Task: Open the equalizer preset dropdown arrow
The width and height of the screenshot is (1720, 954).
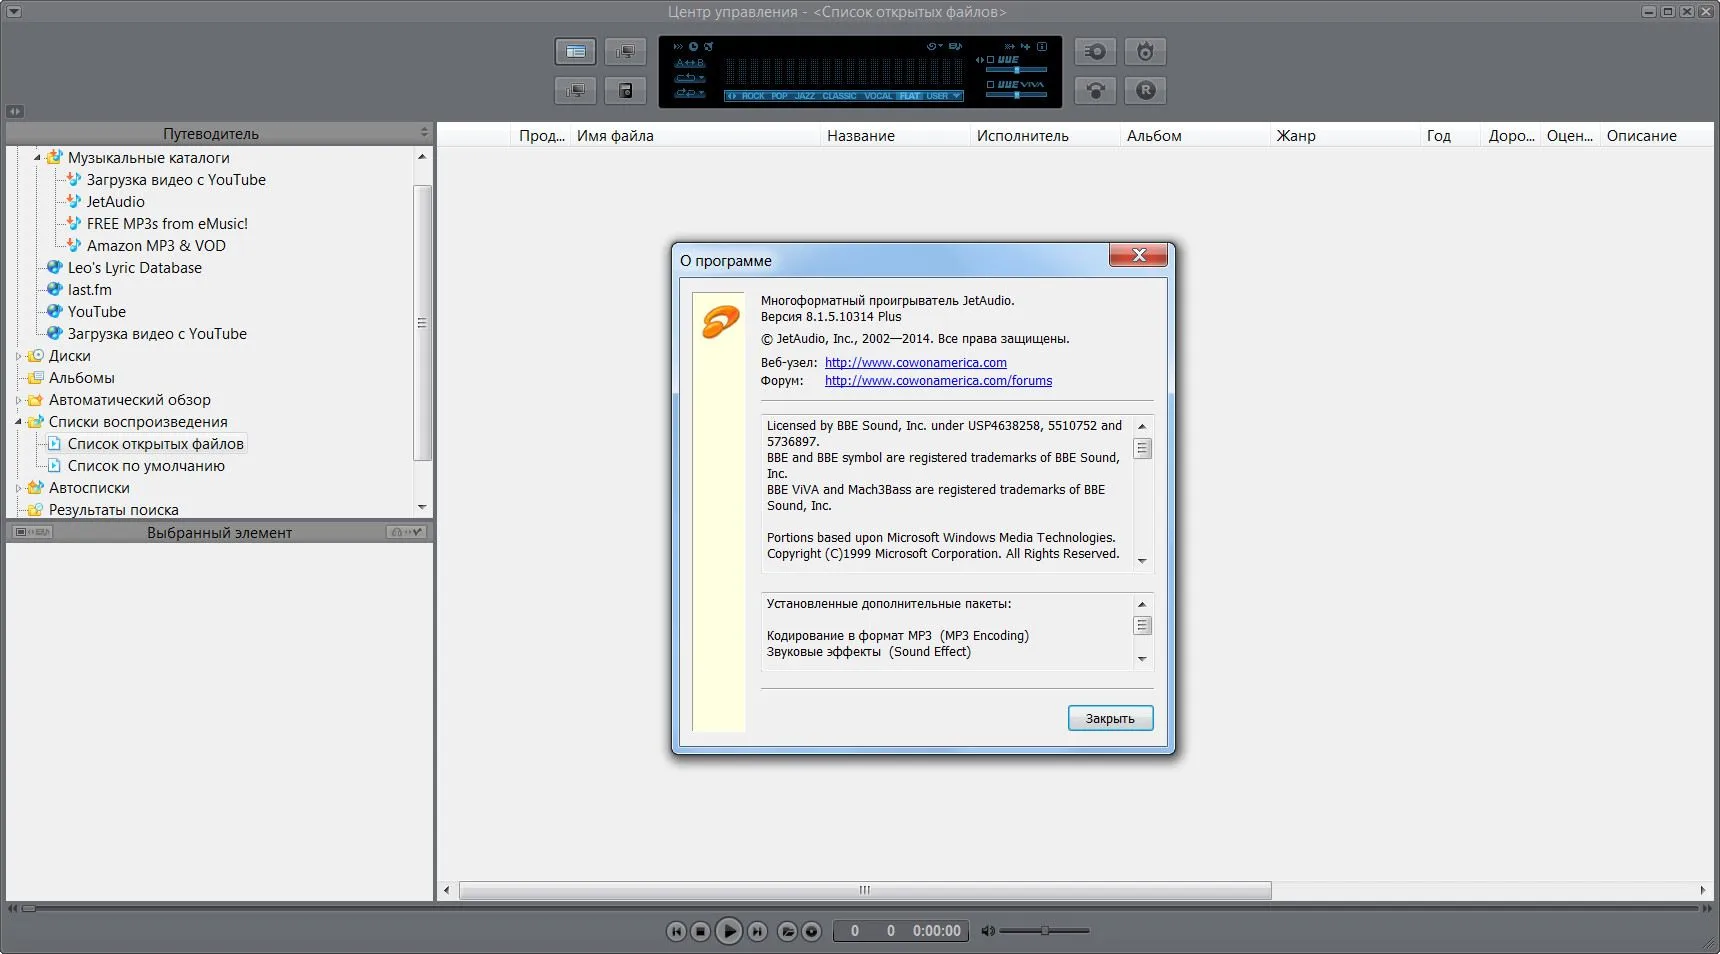Action: tap(957, 96)
